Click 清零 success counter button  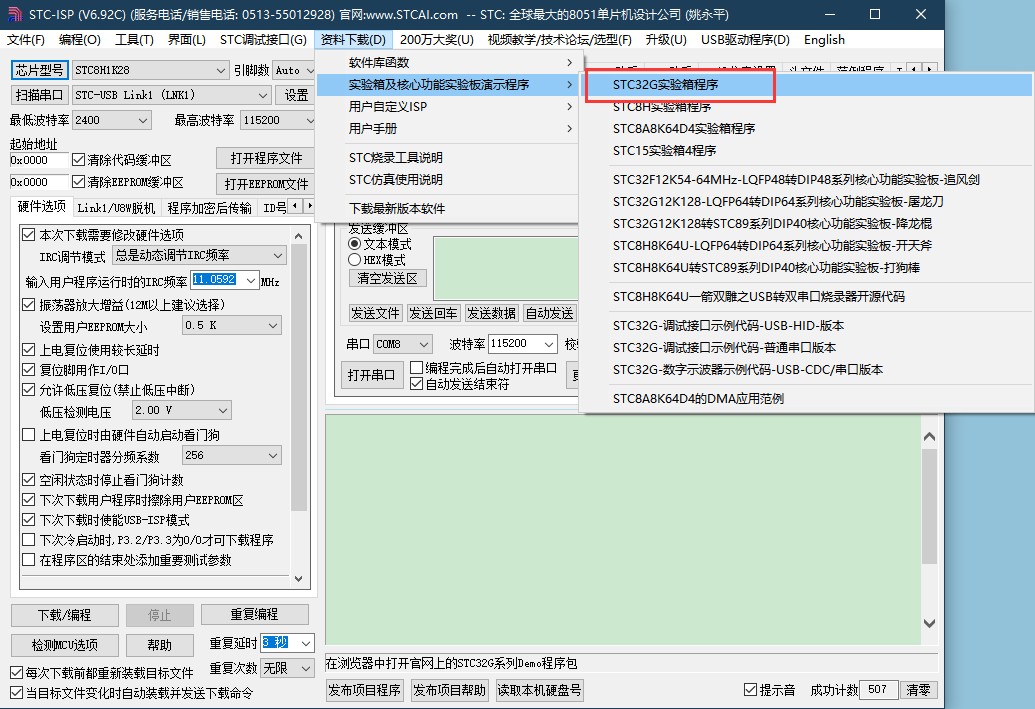point(918,690)
